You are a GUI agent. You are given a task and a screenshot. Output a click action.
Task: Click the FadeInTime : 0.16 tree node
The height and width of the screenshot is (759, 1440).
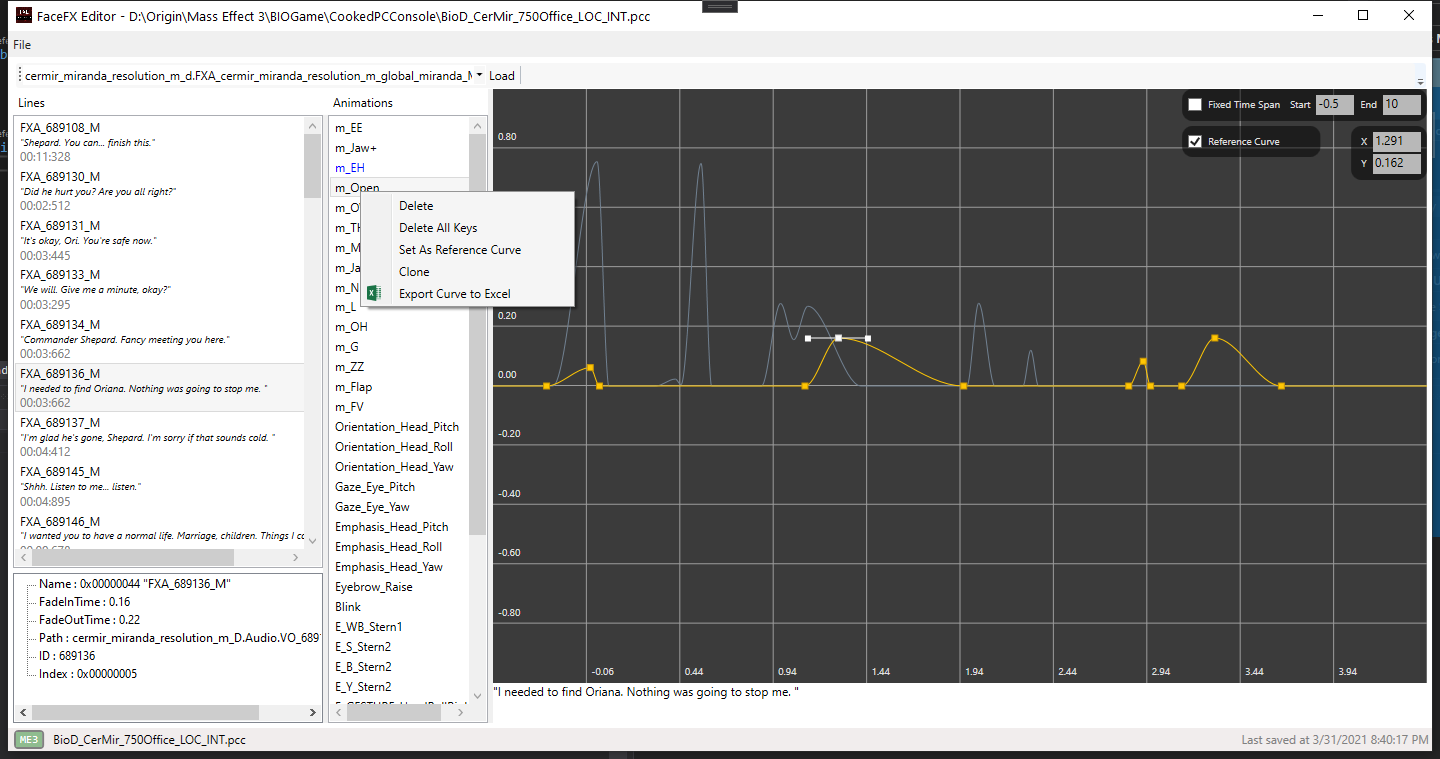pos(85,602)
